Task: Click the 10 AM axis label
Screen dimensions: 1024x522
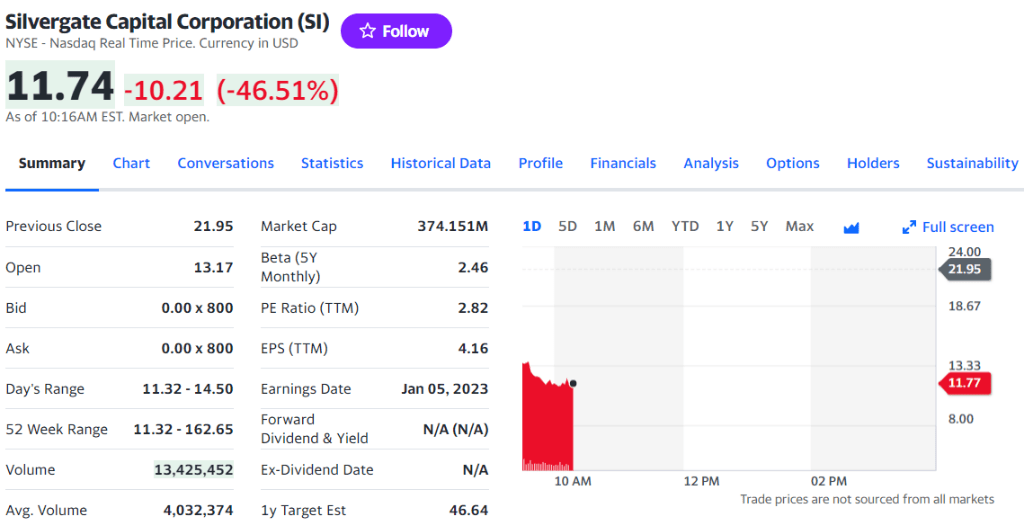Action: point(573,481)
